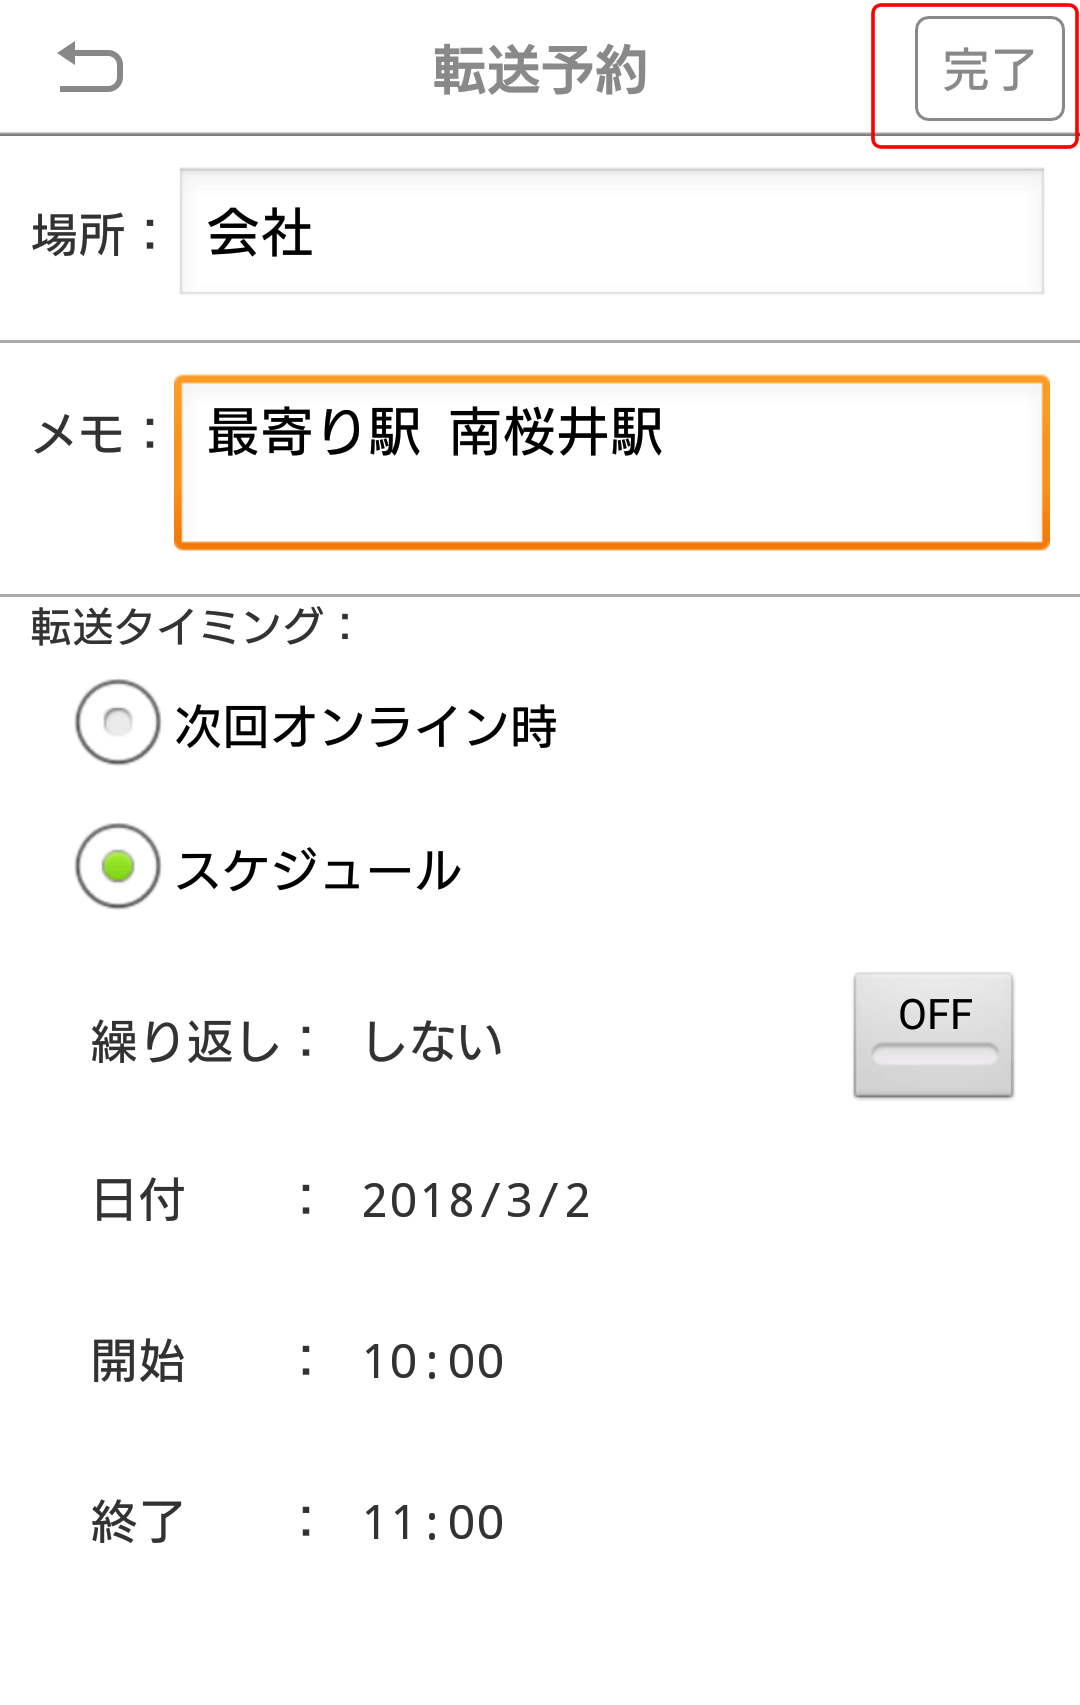1080x1705 pixels.
Task: Tap the 転送タイミング heading
Action: [x=192, y=627]
